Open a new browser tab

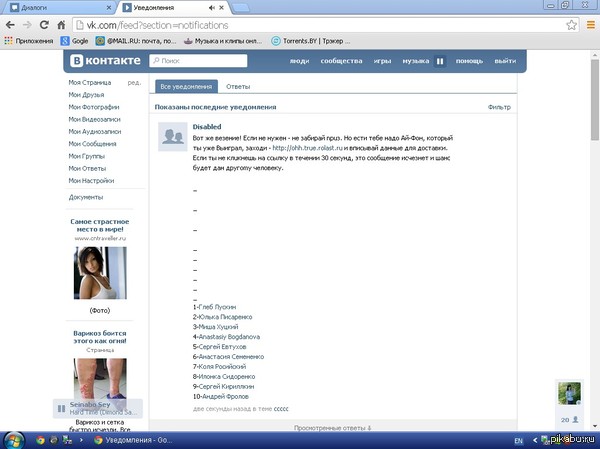click(240, 8)
